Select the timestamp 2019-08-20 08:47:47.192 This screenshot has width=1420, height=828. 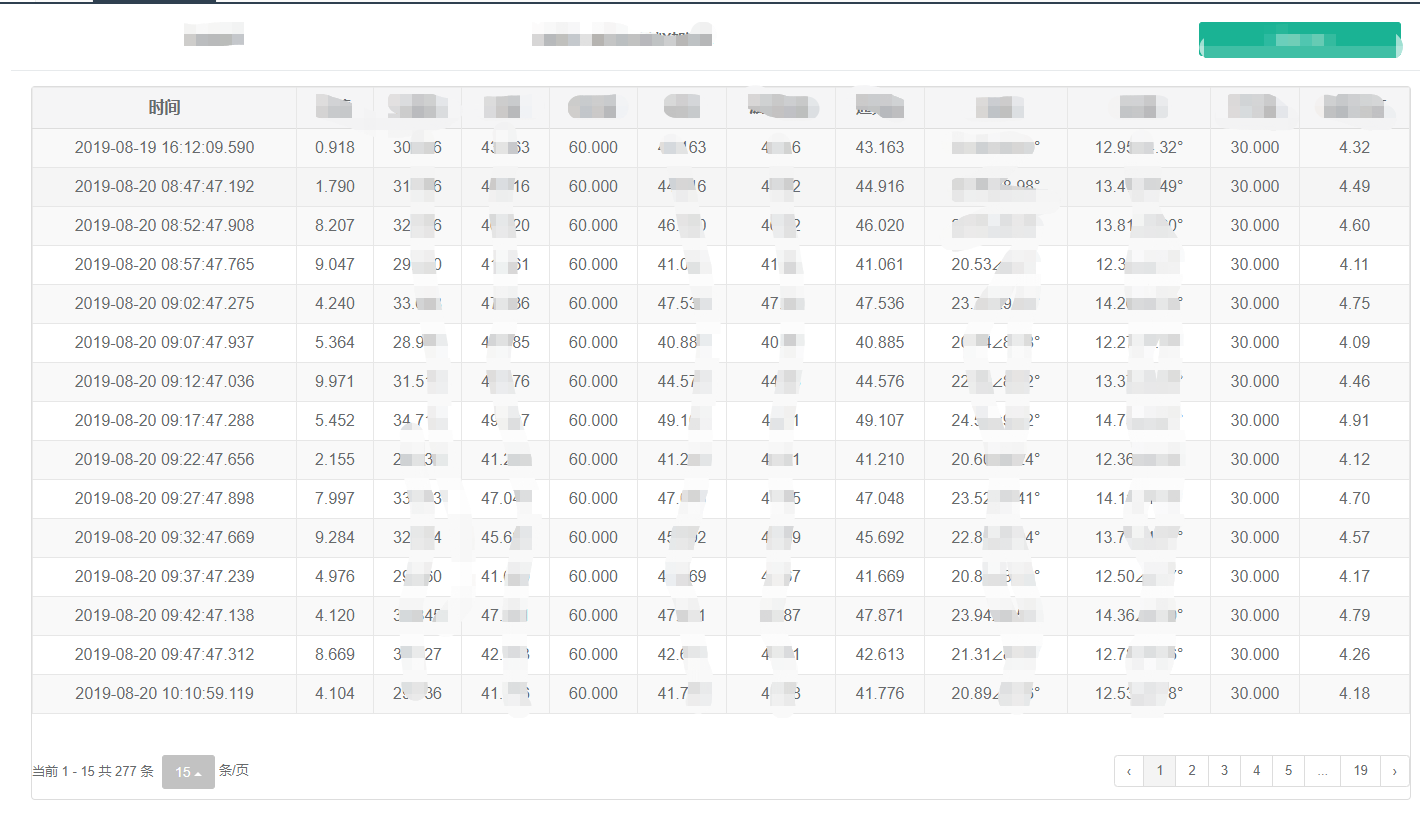[x=164, y=186]
